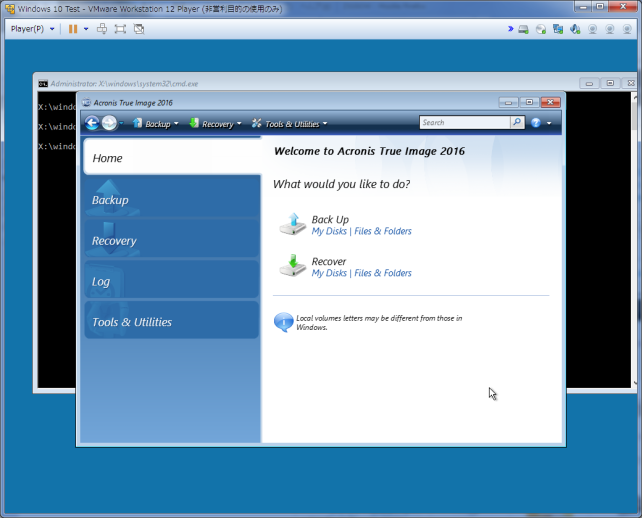Click My Disks link under Back Up
Viewport: 642px width, 518px height.
(329, 231)
